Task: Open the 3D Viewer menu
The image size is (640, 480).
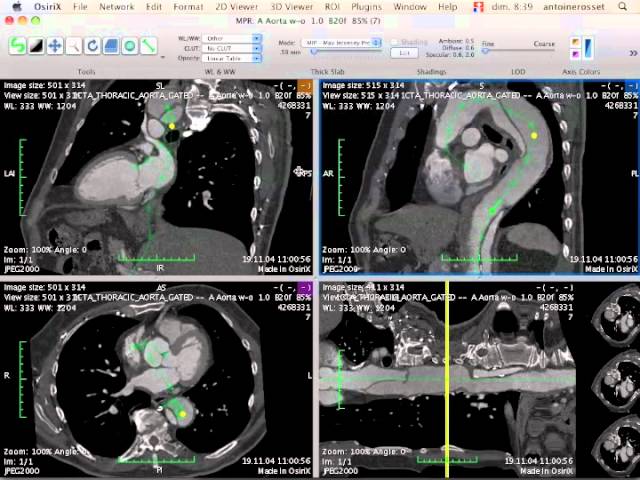Action: point(291,7)
